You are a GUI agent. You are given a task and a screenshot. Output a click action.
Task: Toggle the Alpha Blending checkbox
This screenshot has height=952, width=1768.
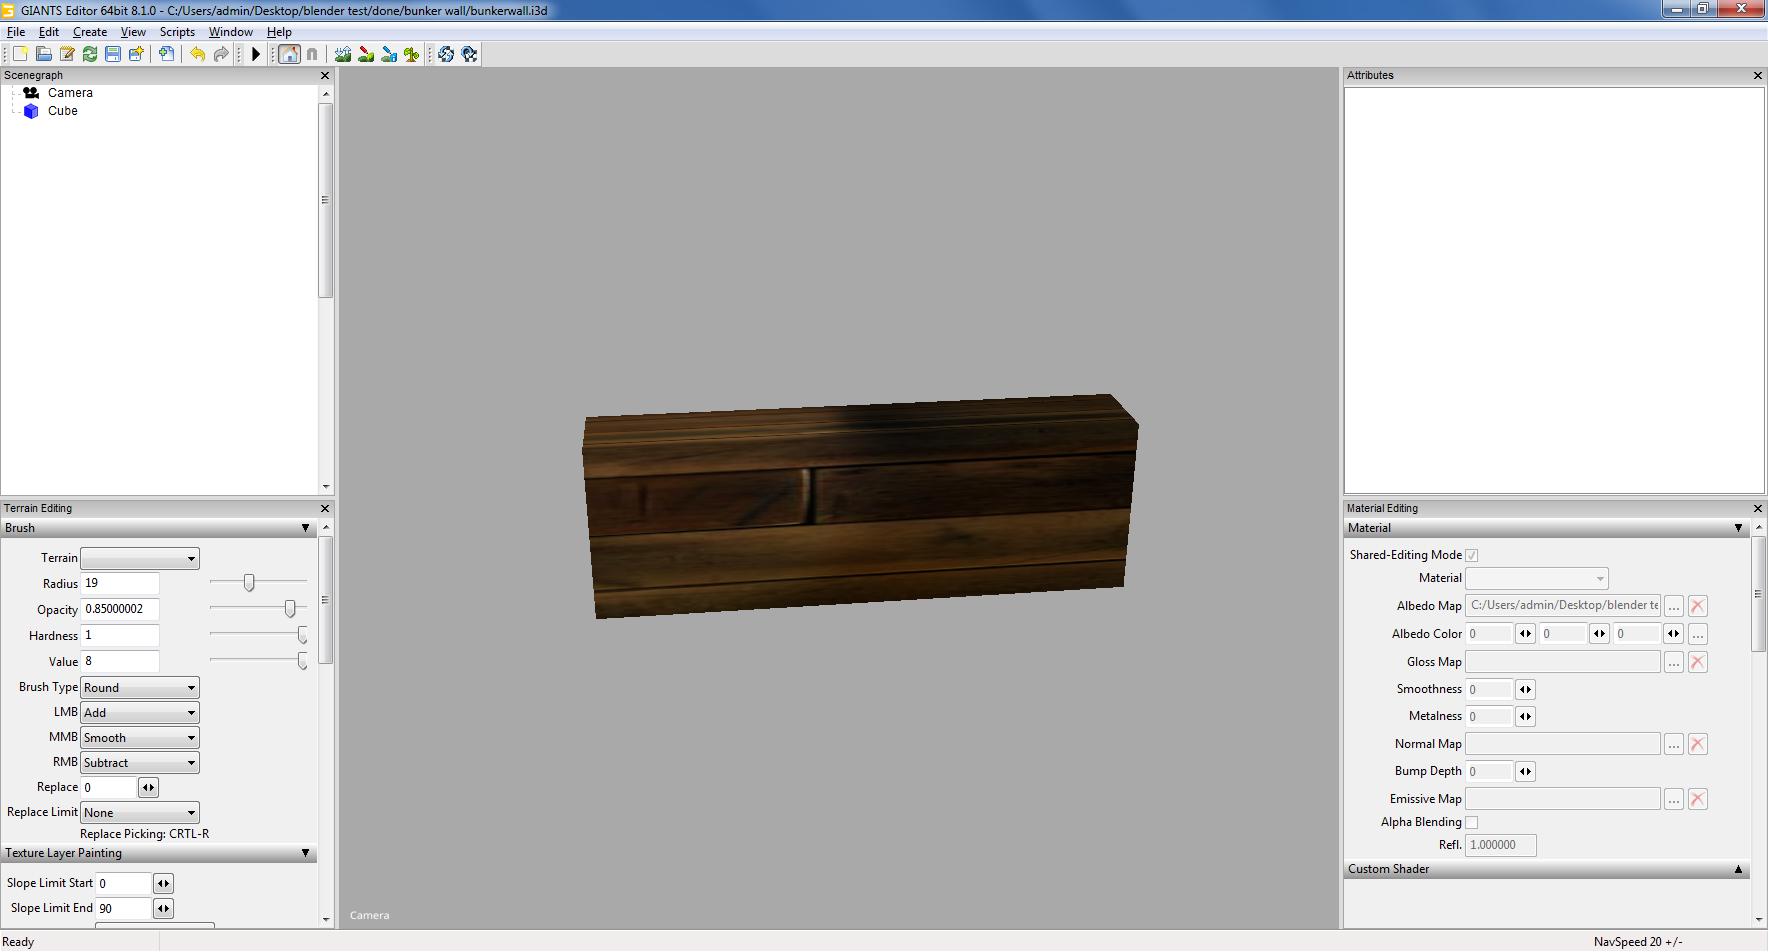click(1471, 822)
